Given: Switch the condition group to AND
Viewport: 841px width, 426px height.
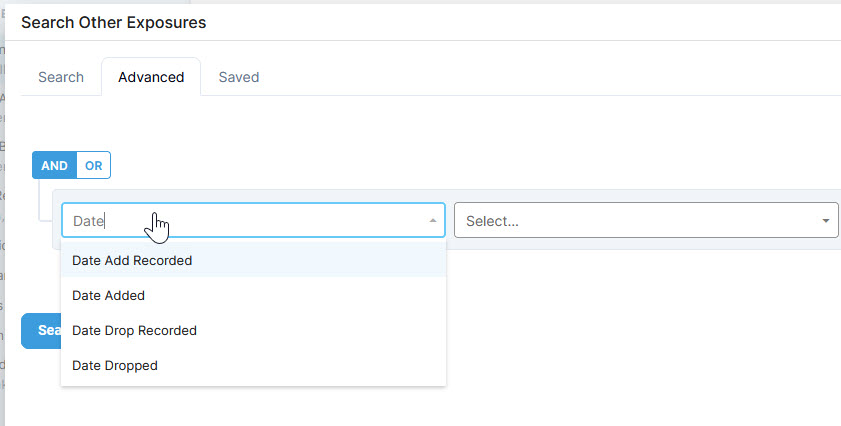Looking at the screenshot, I should 55,165.
